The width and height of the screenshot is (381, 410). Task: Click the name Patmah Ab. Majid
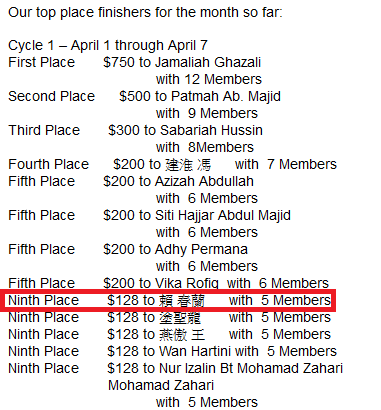[226, 96]
